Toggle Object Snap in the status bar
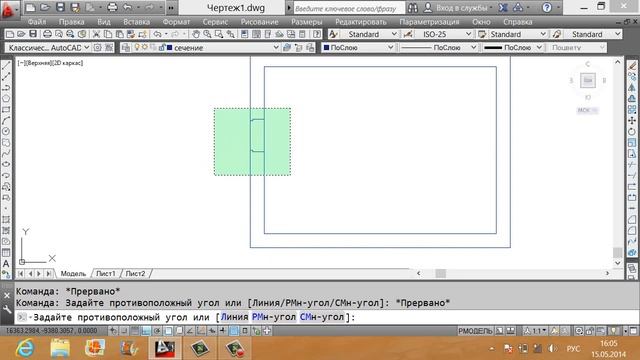The image size is (640, 360). (168, 331)
